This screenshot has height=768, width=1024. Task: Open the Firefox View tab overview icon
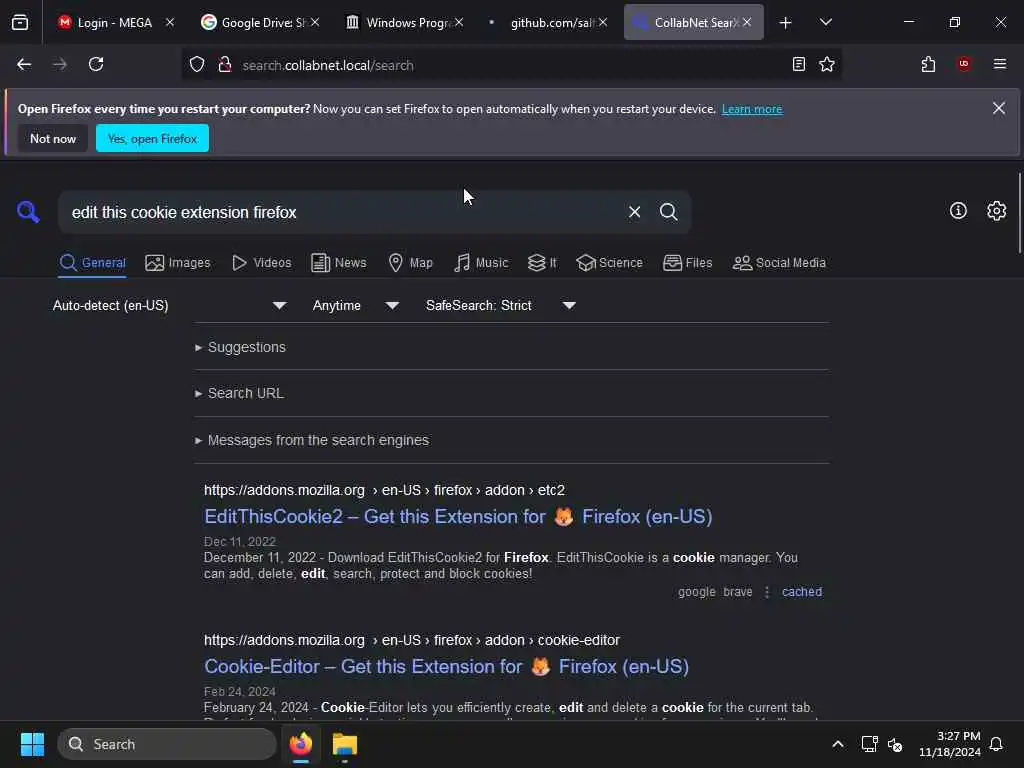[x=20, y=23]
